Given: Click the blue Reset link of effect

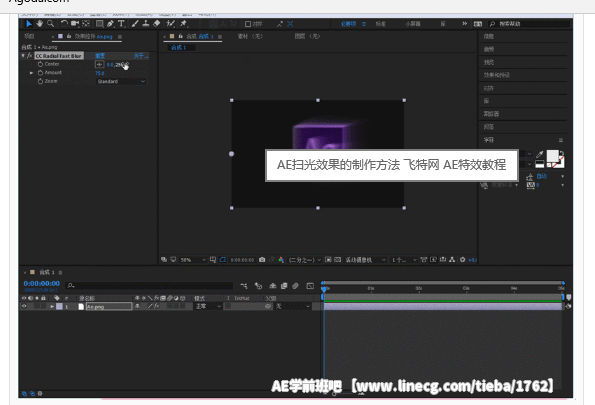Looking at the screenshot, I should coord(100,56).
